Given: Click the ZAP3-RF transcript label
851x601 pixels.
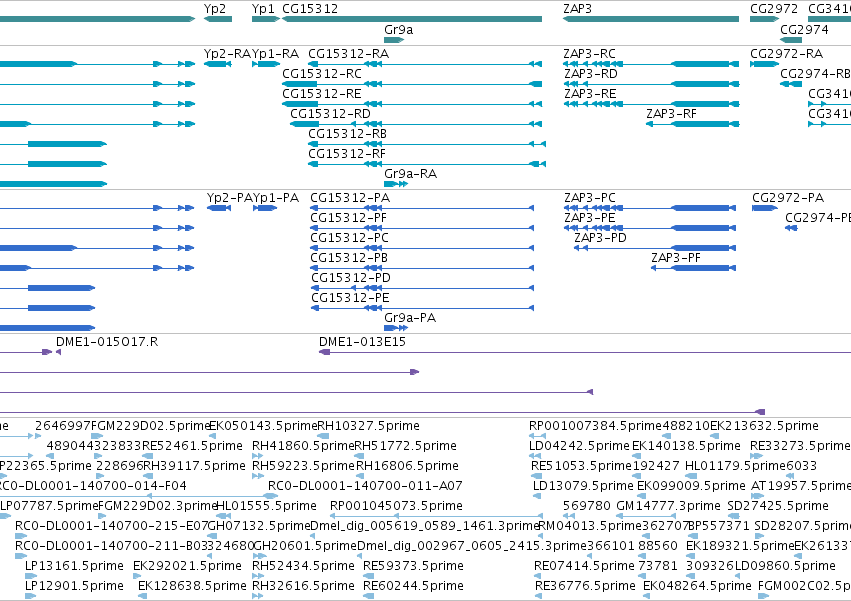Looking at the screenshot, I should (x=671, y=113).
